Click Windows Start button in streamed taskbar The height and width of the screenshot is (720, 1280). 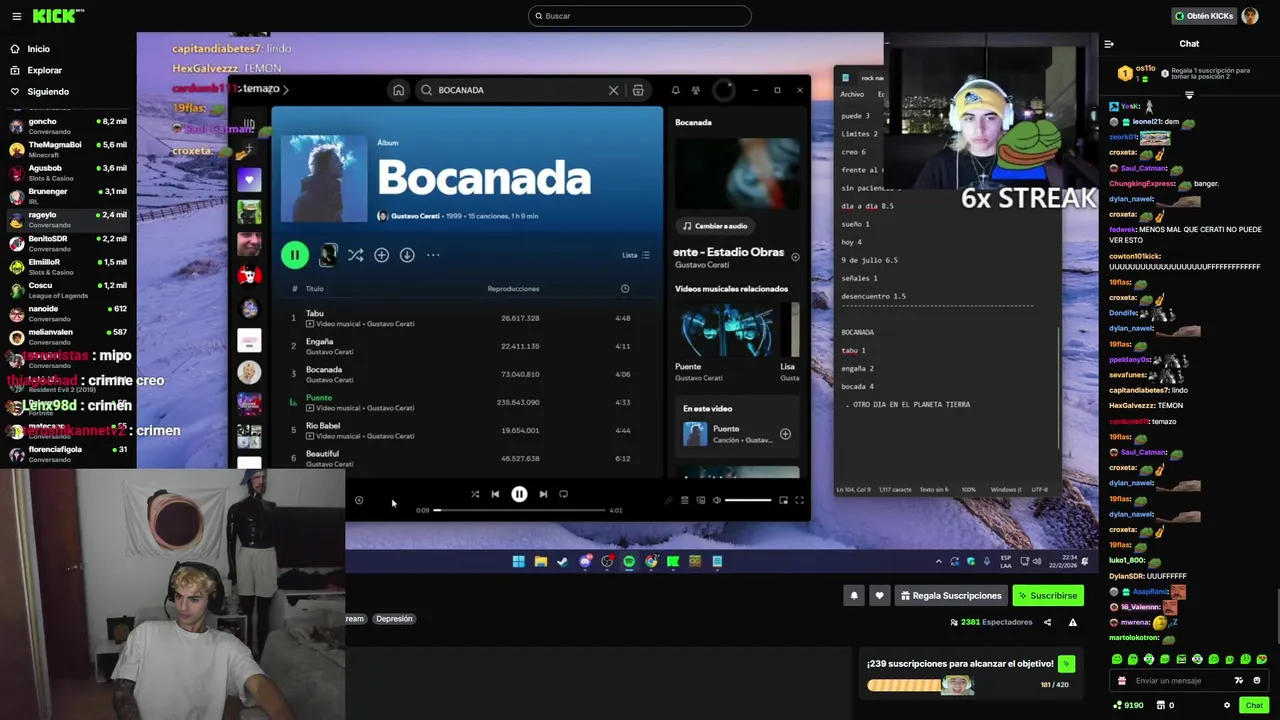(518, 562)
